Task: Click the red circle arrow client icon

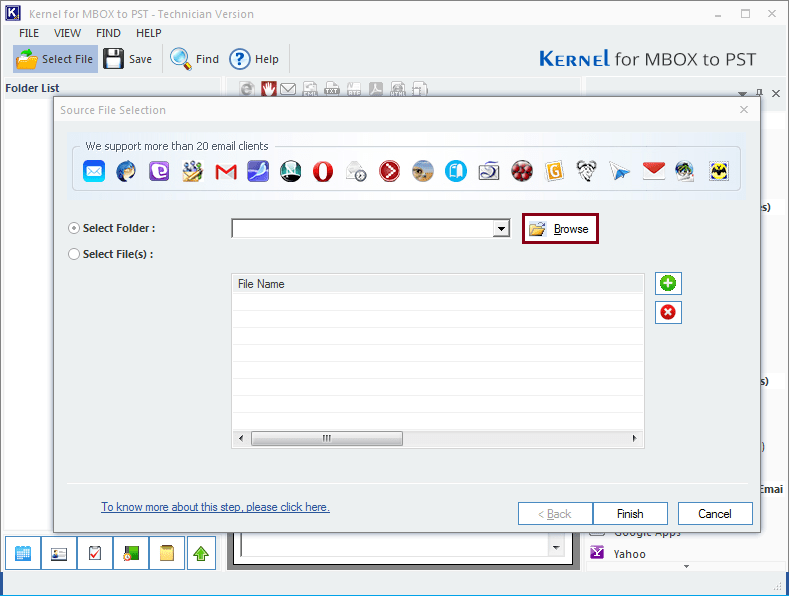Action: pos(389,172)
